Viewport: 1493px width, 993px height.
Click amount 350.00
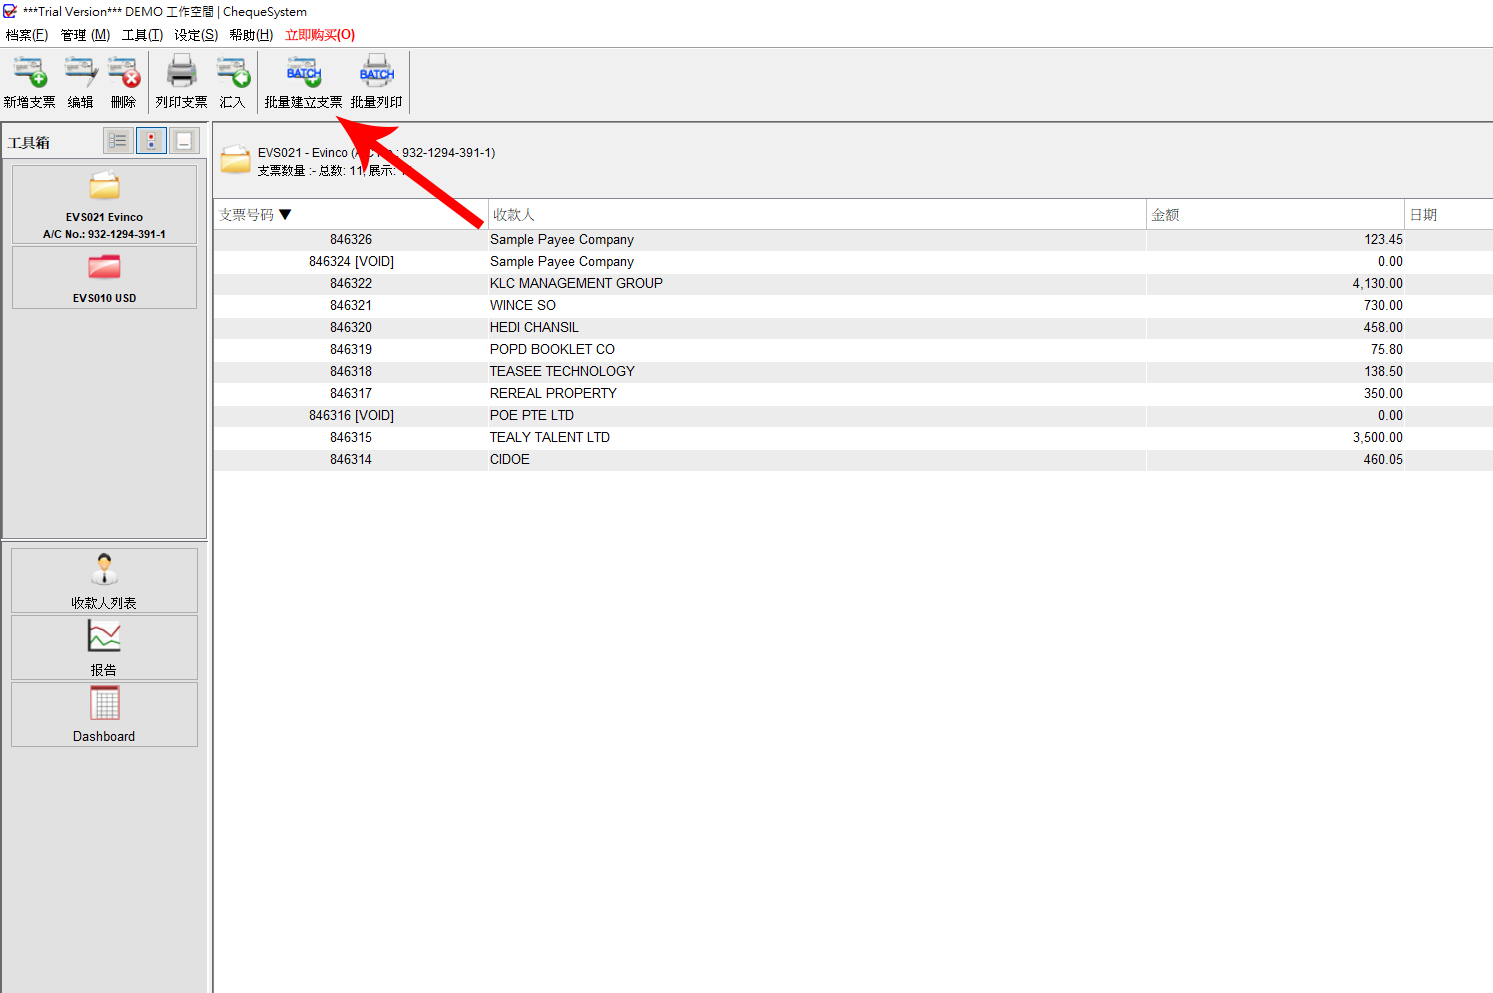click(x=1383, y=394)
